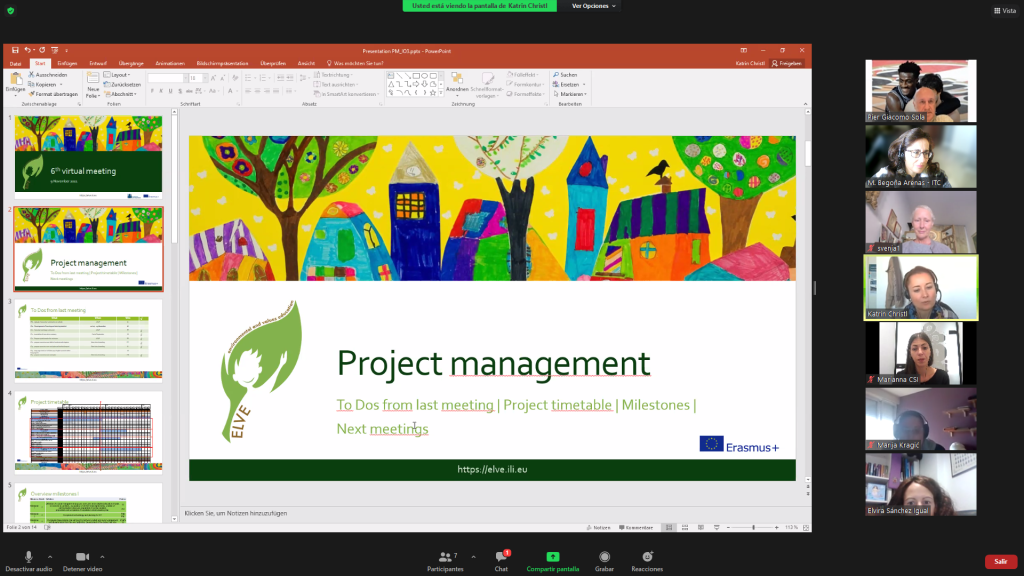Screen dimensions: 1024x576
Task: Open the Animationen ribbon tab
Action: [x=170, y=62]
